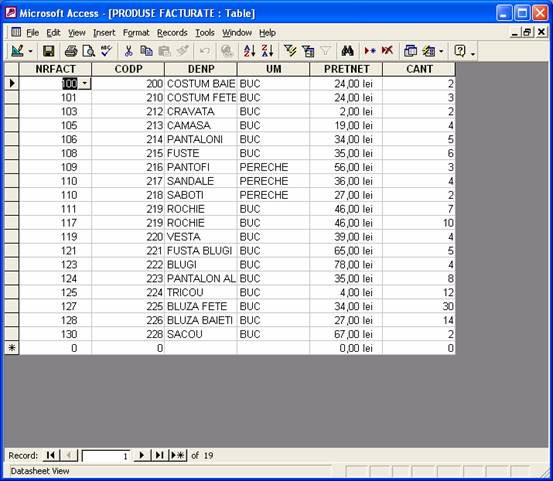Viewport: 553px width, 481px height.
Task: Click the record number input field
Action: [106, 456]
